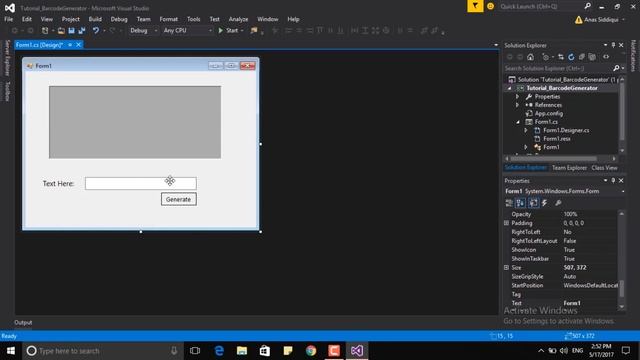
Task: Expand the Padding property row
Action: (x=507, y=223)
